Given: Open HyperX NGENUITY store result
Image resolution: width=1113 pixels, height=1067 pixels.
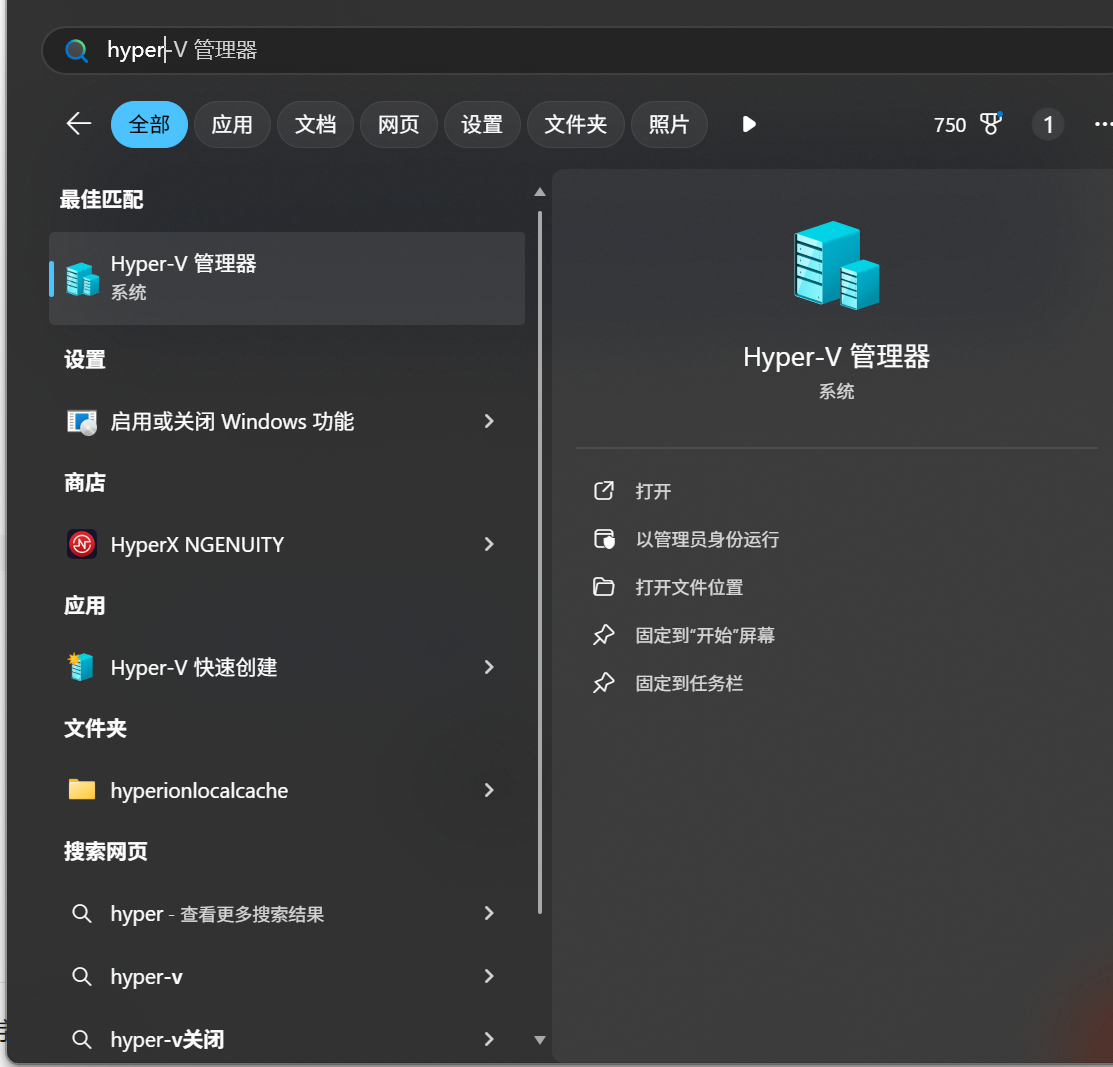Looking at the screenshot, I should [x=287, y=545].
